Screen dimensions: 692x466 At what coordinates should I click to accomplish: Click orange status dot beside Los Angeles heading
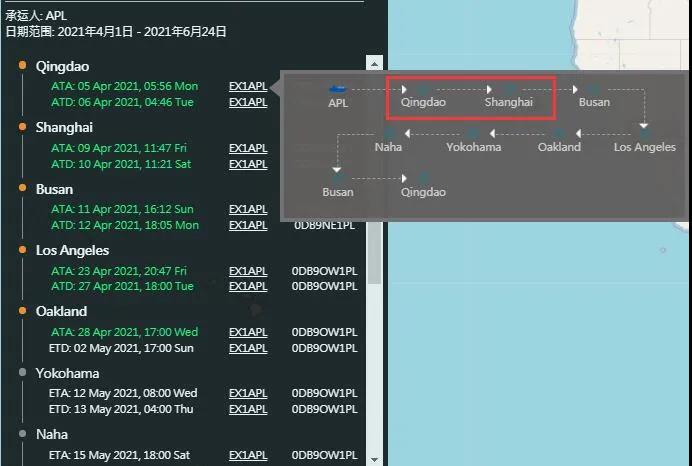pos(22,250)
